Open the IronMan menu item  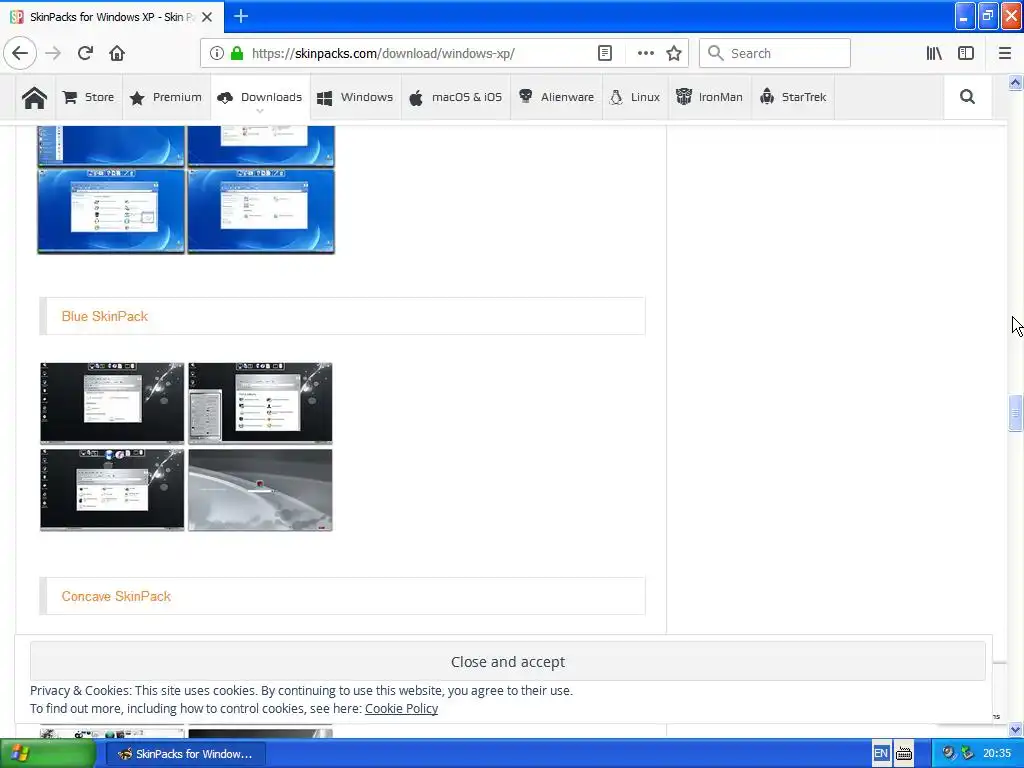(709, 97)
